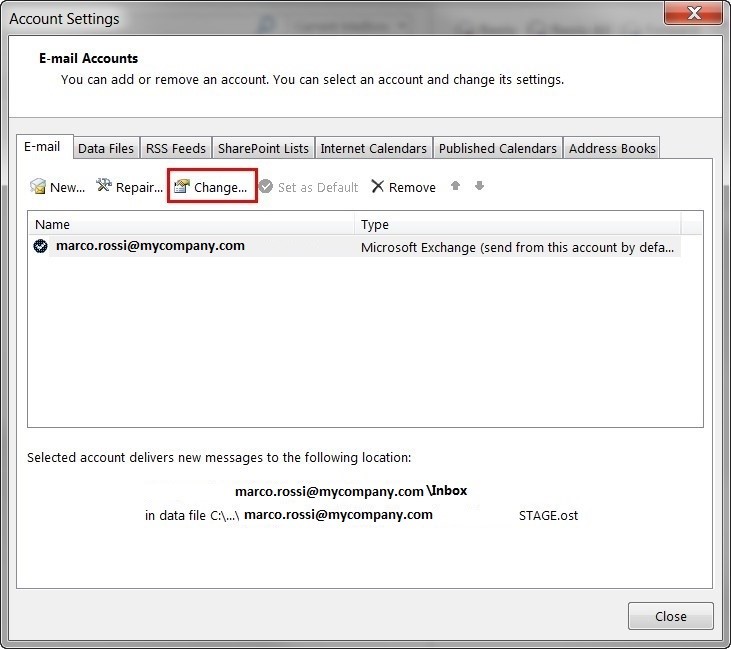Click the Repair... button label
This screenshot has width=731, height=649.
click(139, 187)
